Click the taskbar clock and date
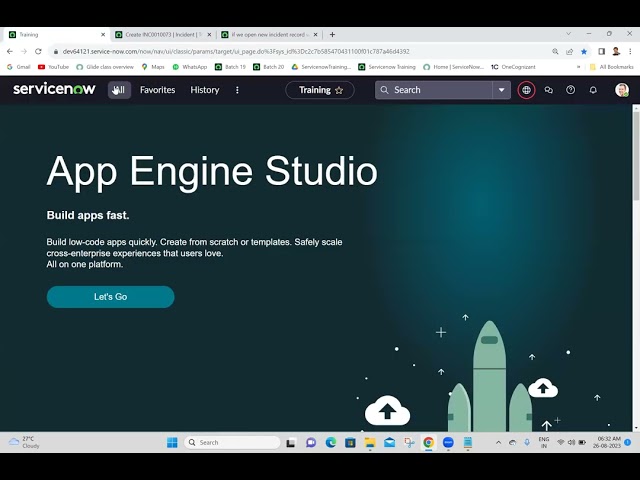 [607, 442]
